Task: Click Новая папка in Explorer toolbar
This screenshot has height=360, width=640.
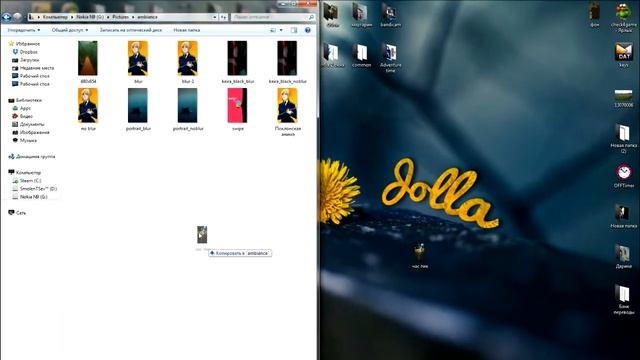Action: tap(187, 30)
